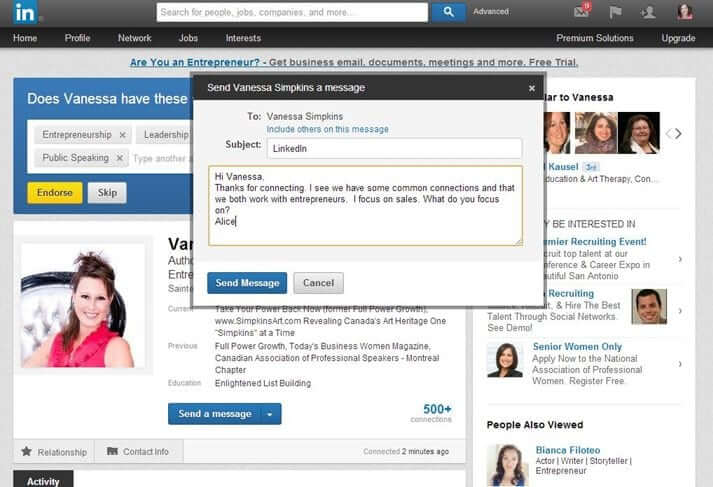Viewport: 713px width, 487px height.
Task: Click the LinkedIn logo icon
Action: 27,12
